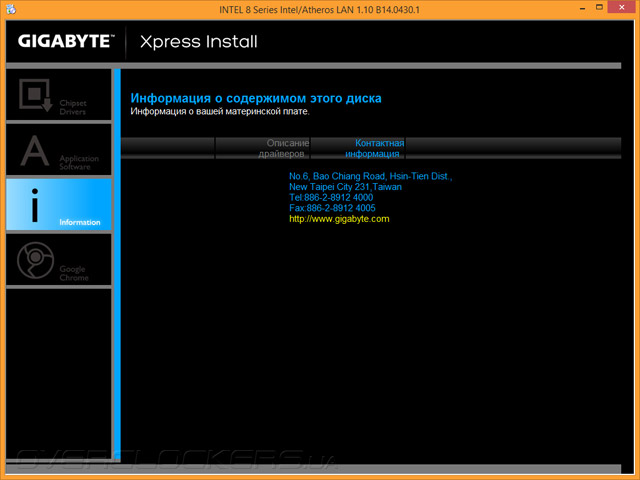Click the Fax:886-2-8912 4005 line
This screenshot has height=480, width=640.
[332, 208]
